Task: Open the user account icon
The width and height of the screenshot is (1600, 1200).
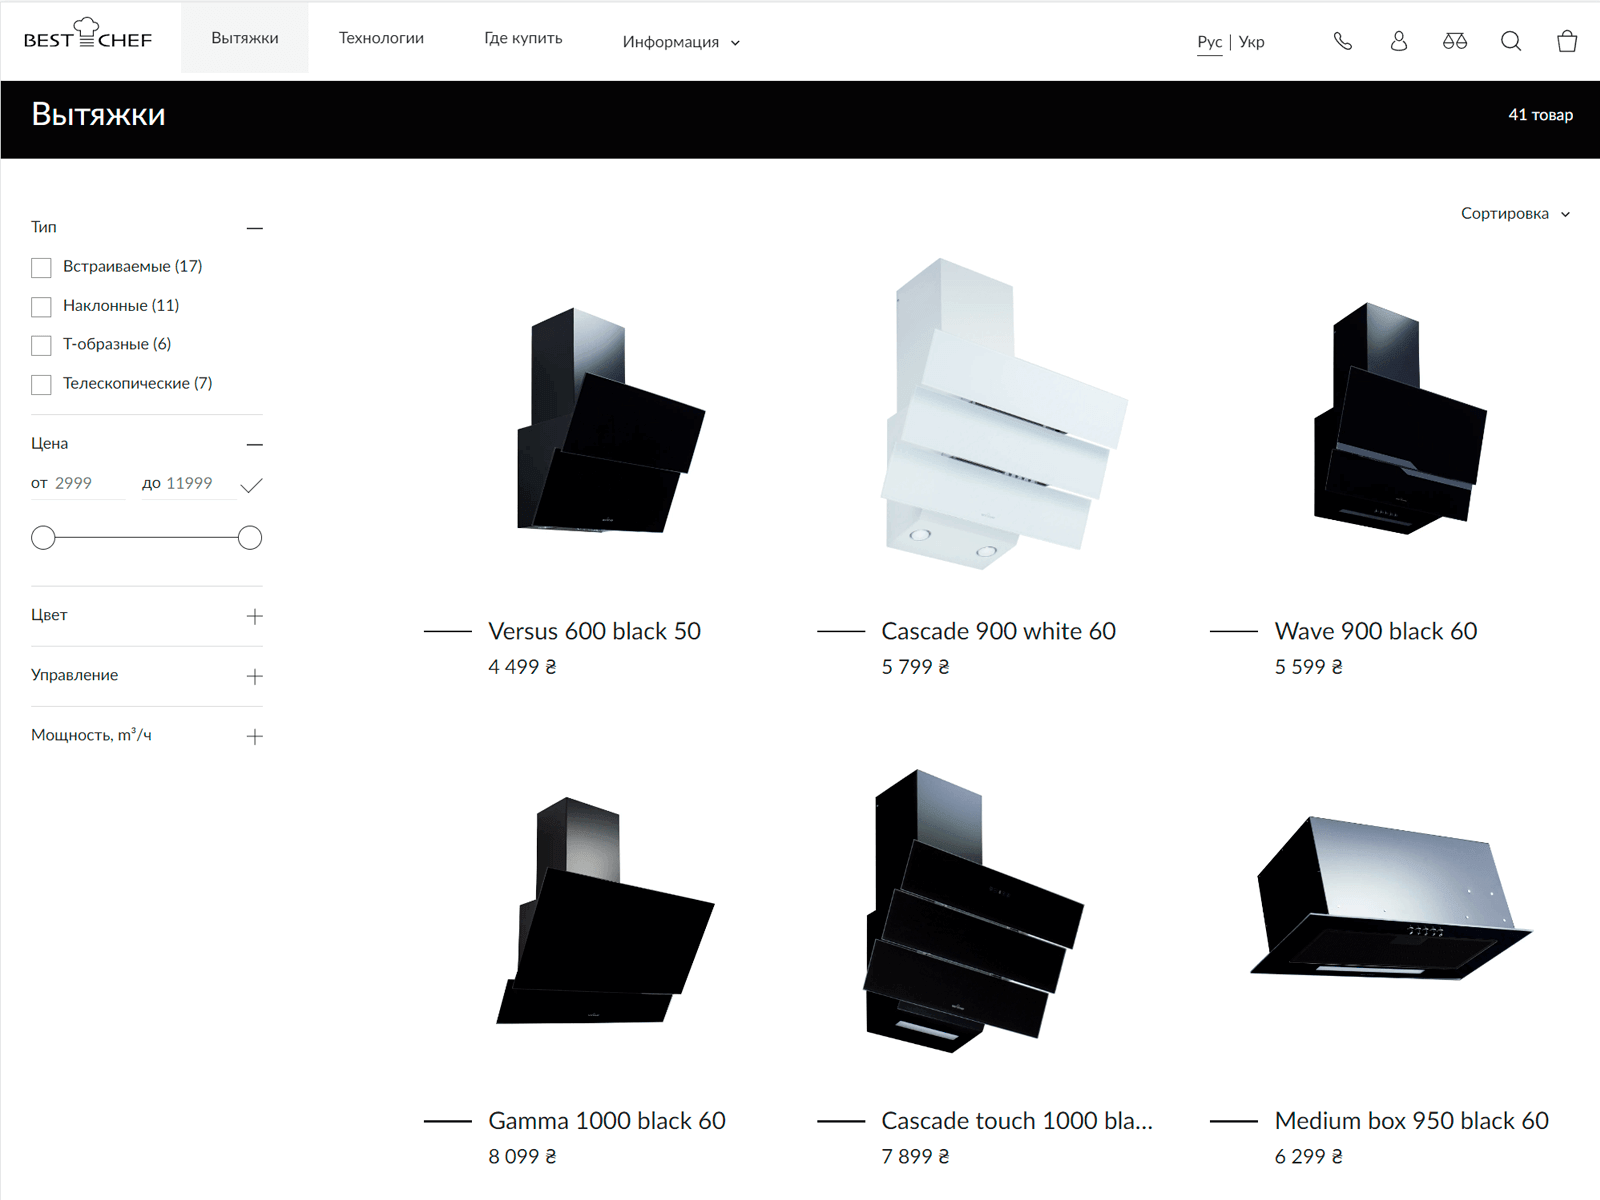Action: click(x=1399, y=41)
